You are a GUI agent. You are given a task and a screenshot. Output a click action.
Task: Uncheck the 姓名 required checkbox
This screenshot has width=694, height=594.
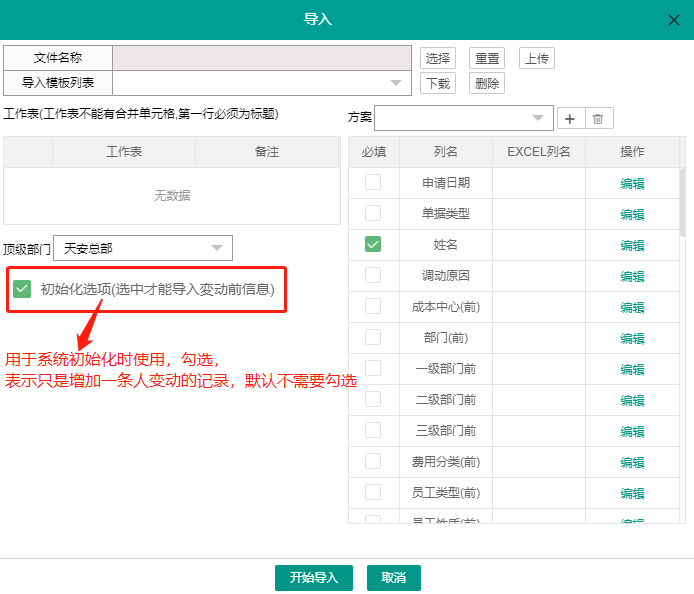(x=373, y=244)
